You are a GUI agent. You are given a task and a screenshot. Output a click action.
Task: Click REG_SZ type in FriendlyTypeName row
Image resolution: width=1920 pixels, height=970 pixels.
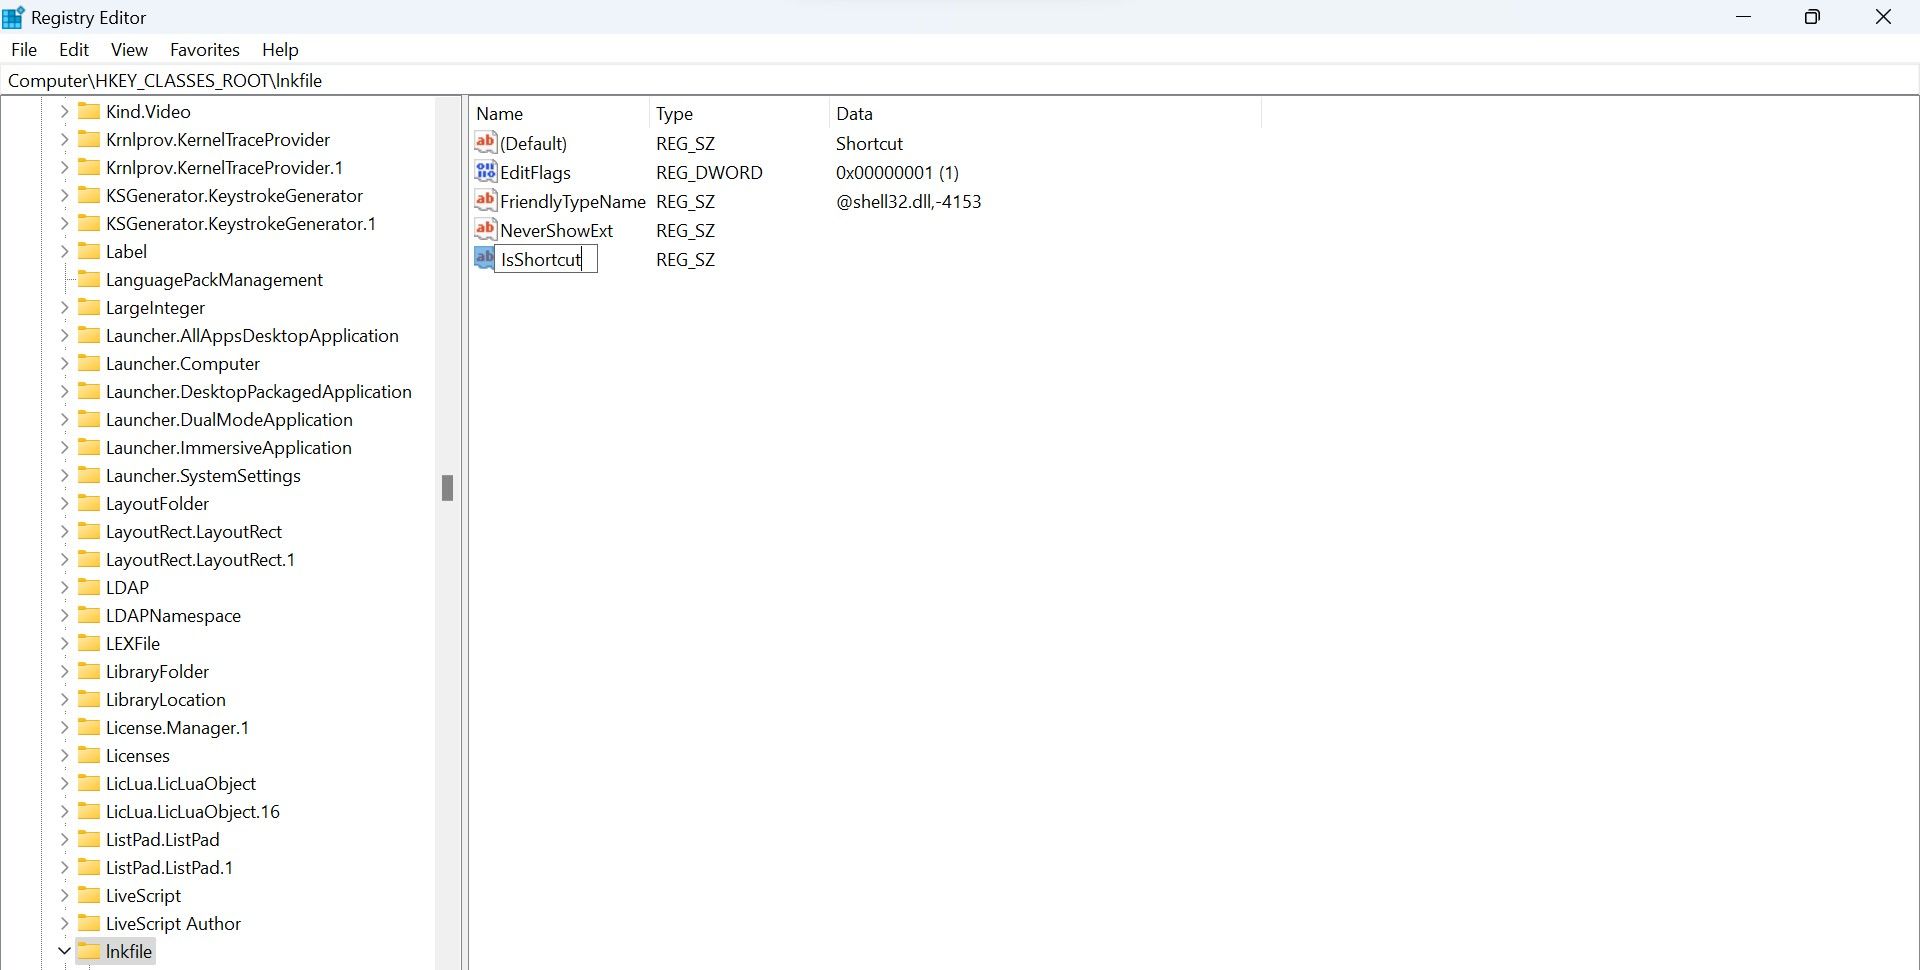[x=685, y=201]
